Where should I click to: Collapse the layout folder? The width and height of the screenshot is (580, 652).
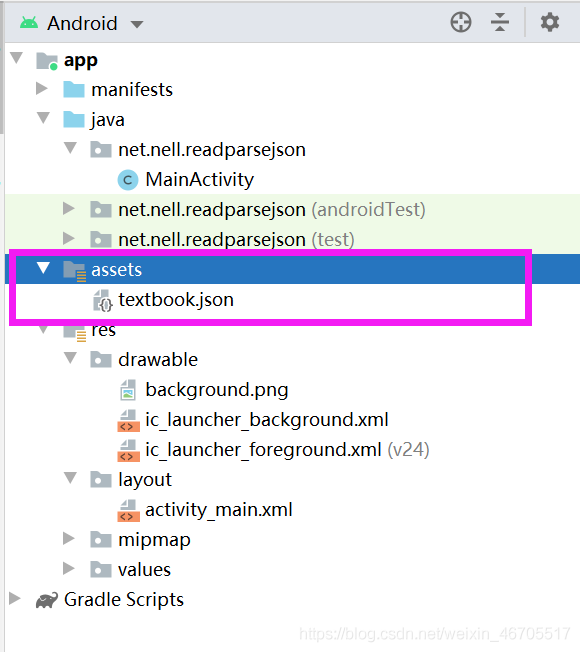click(70, 477)
